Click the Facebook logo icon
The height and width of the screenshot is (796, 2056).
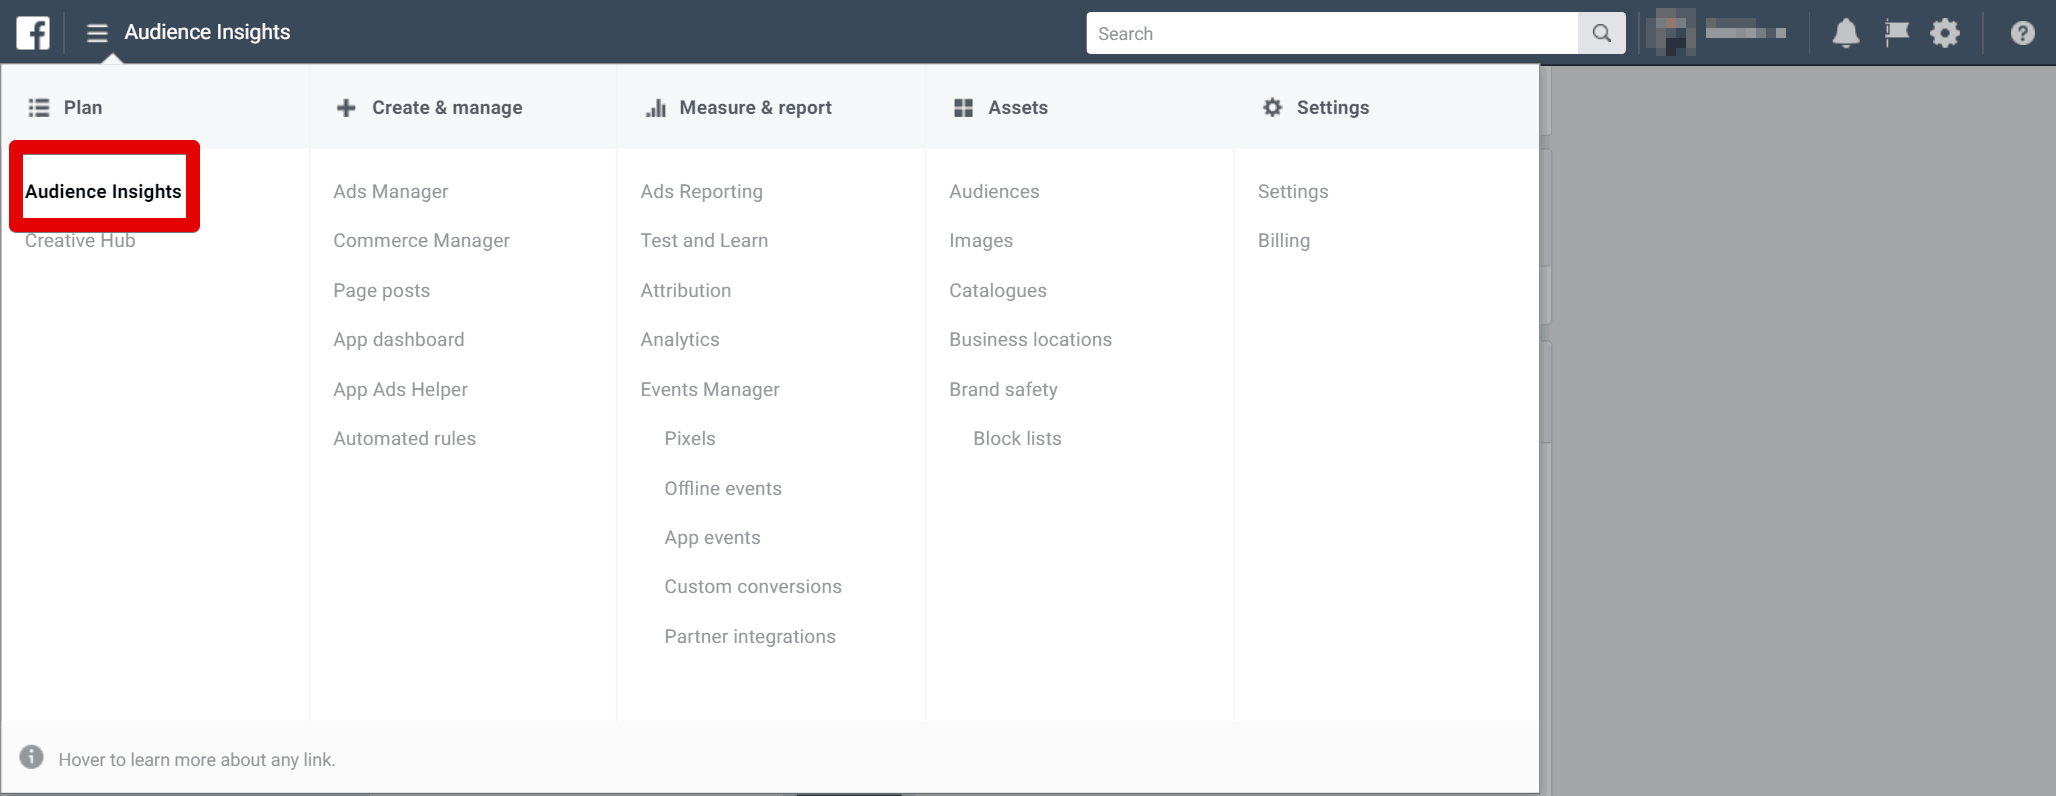point(33,33)
